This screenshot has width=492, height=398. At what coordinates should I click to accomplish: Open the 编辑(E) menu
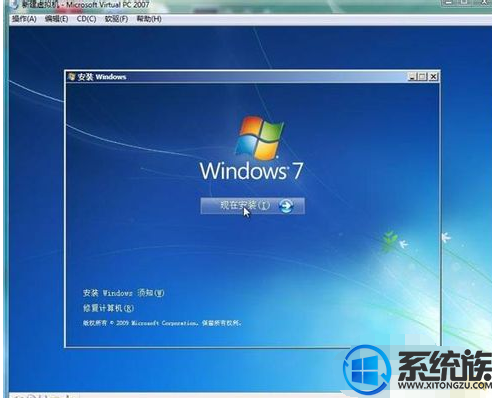(x=56, y=19)
